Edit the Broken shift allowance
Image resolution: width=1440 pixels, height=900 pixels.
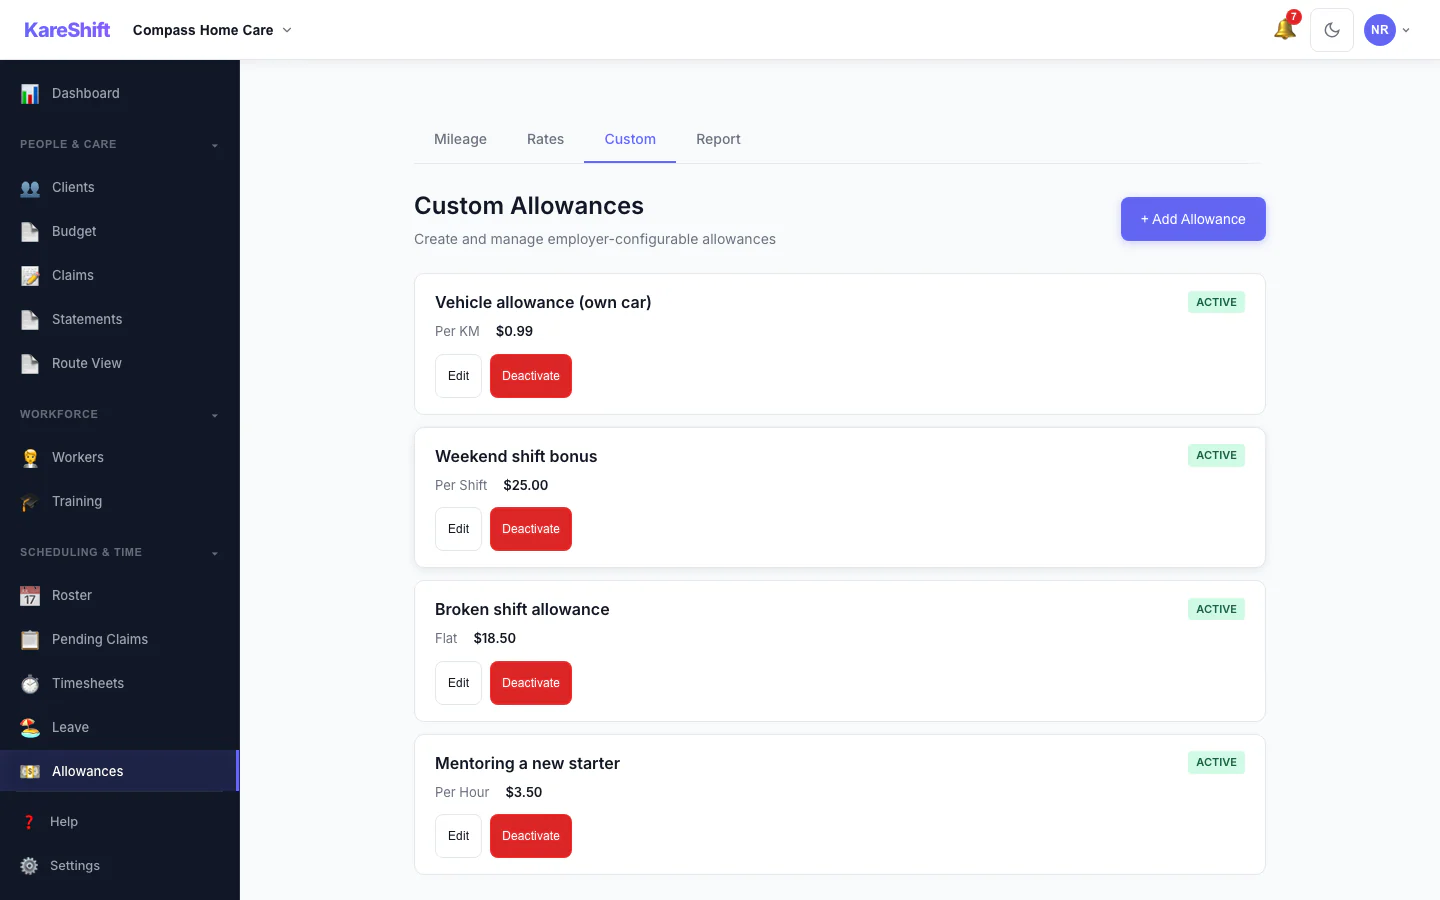[458, 683]
